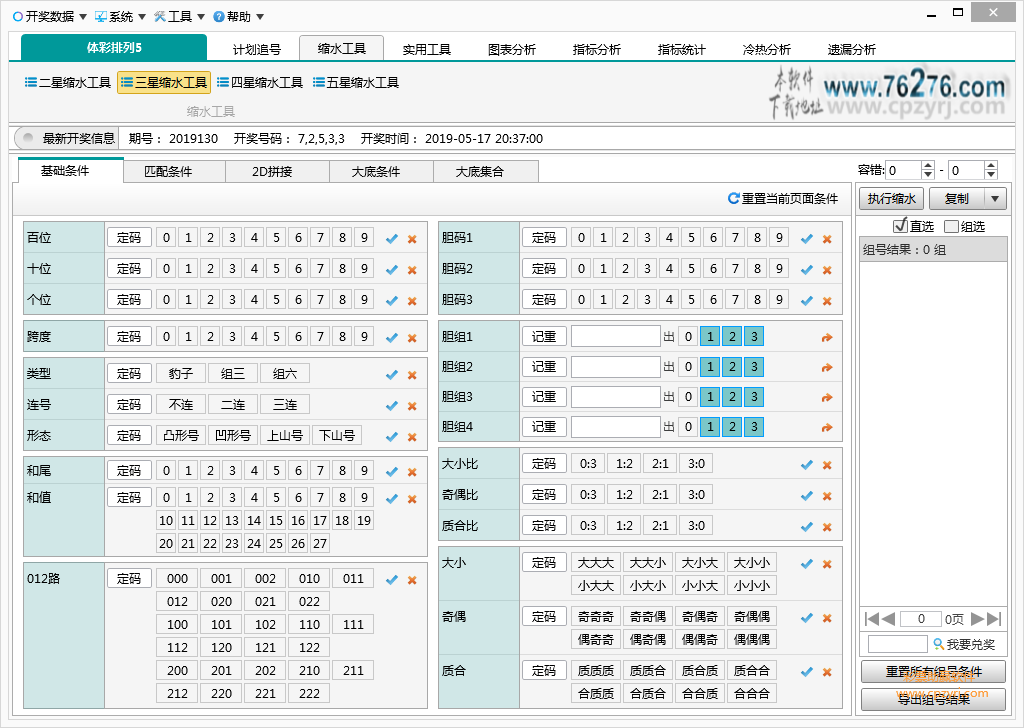The width and height of the screenshot is (1024, 728).
Task: Click 记重 button in 胆组2 row
Action: coord(544,366)
